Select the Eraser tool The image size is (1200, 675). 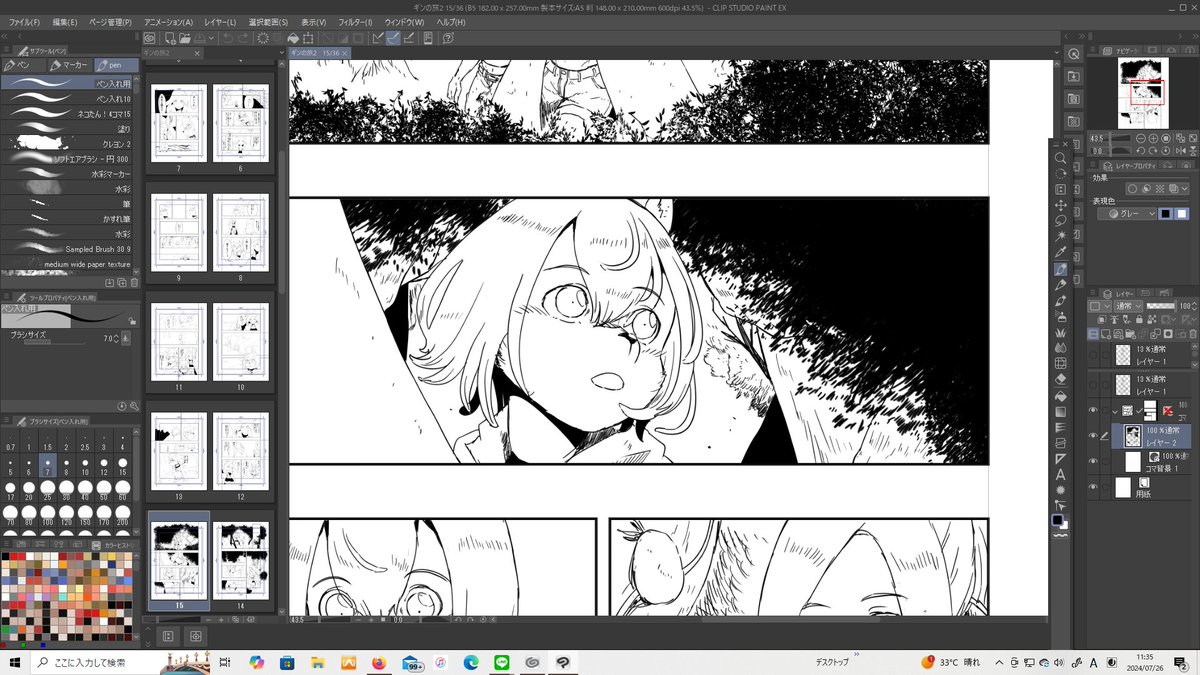pos(1060,378)
